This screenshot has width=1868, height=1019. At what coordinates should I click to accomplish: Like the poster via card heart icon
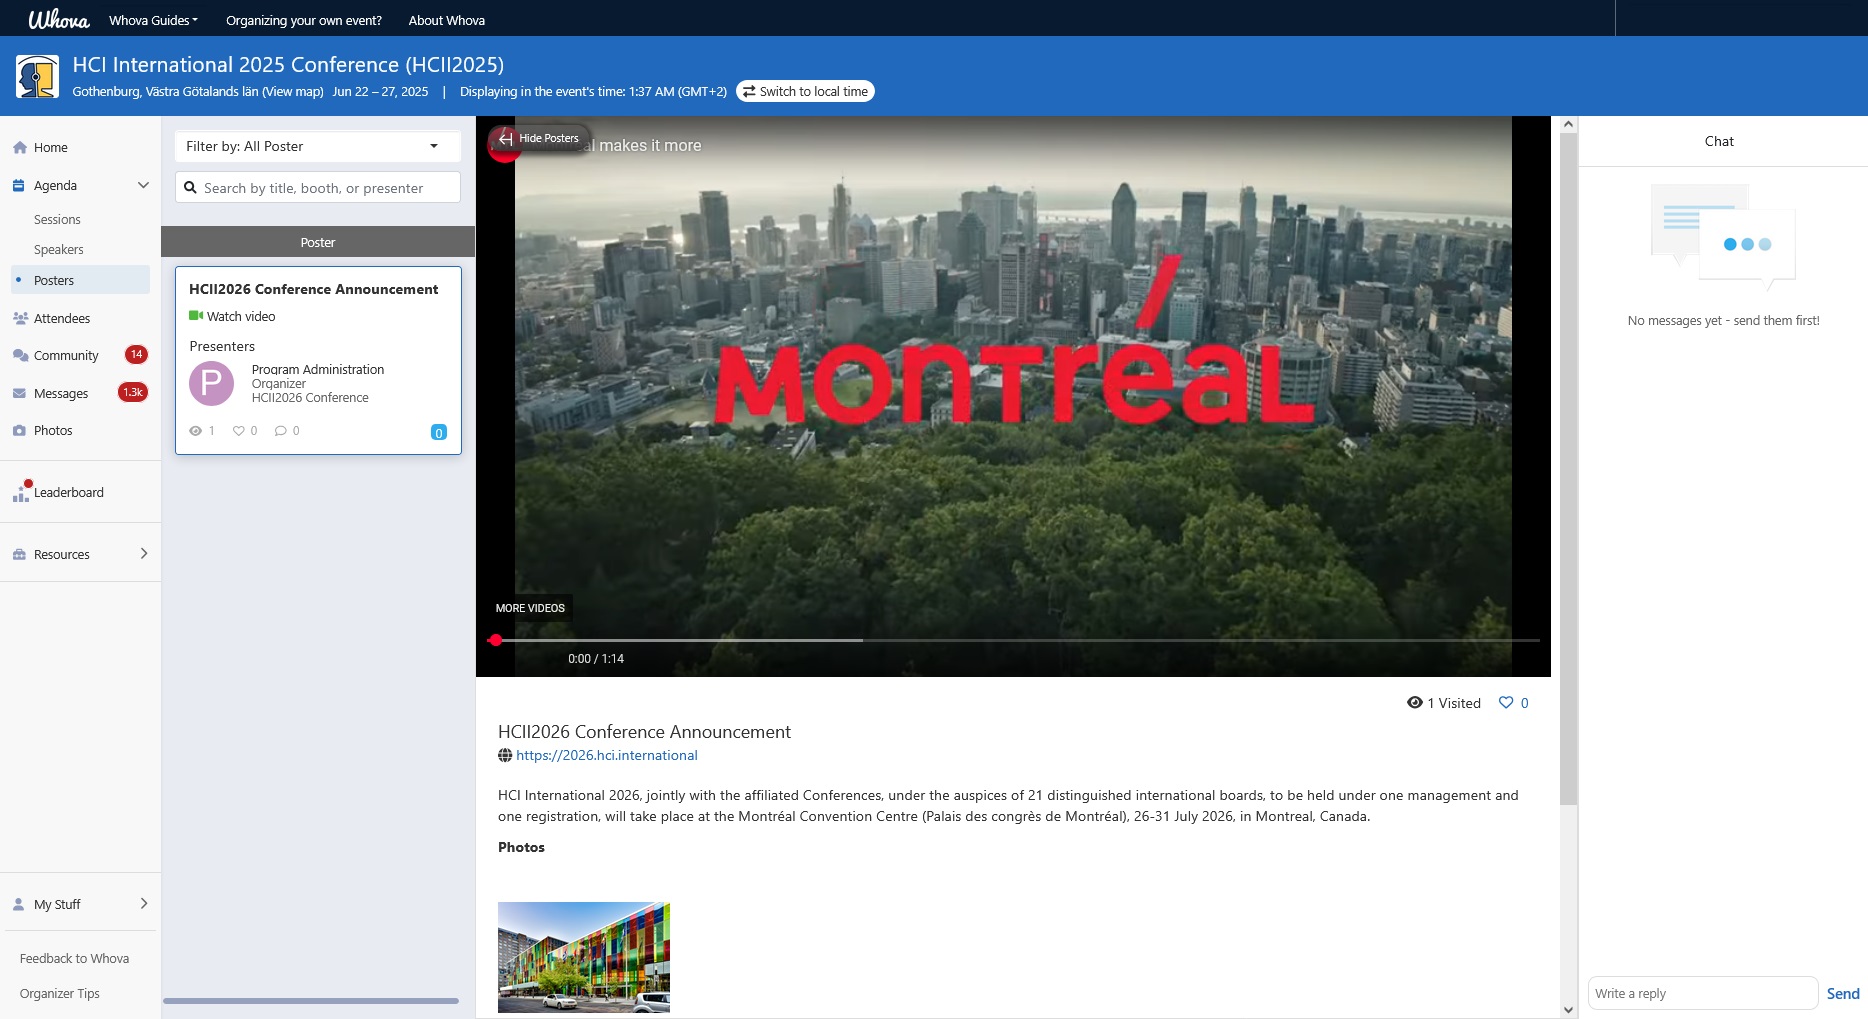tap(239, 431)
